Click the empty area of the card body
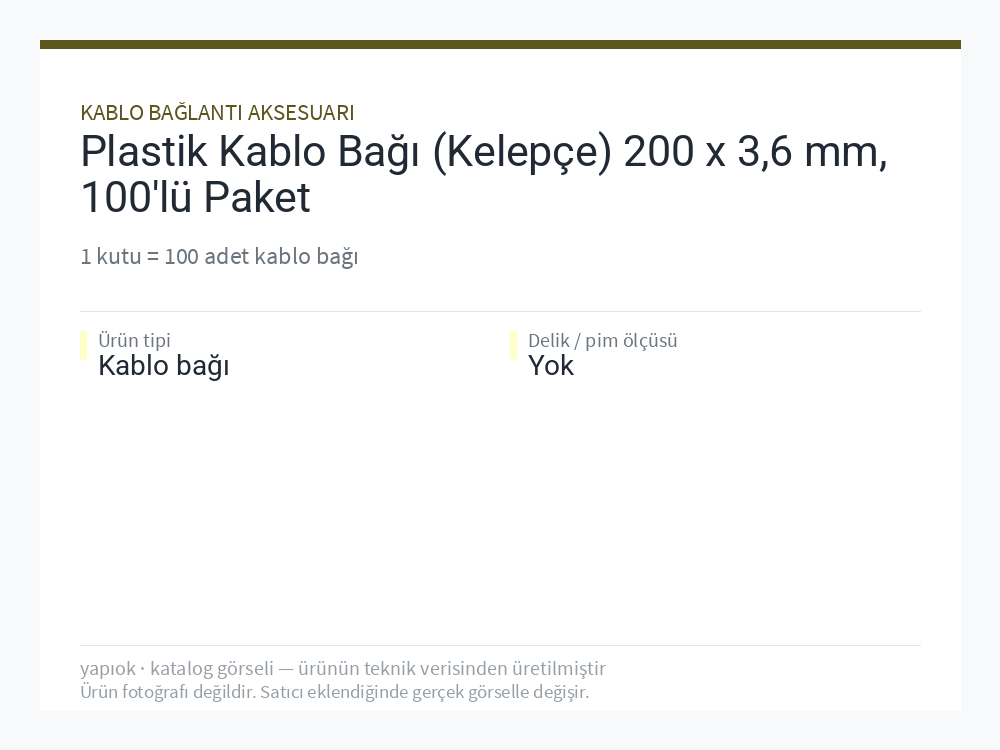 [500, 510]
